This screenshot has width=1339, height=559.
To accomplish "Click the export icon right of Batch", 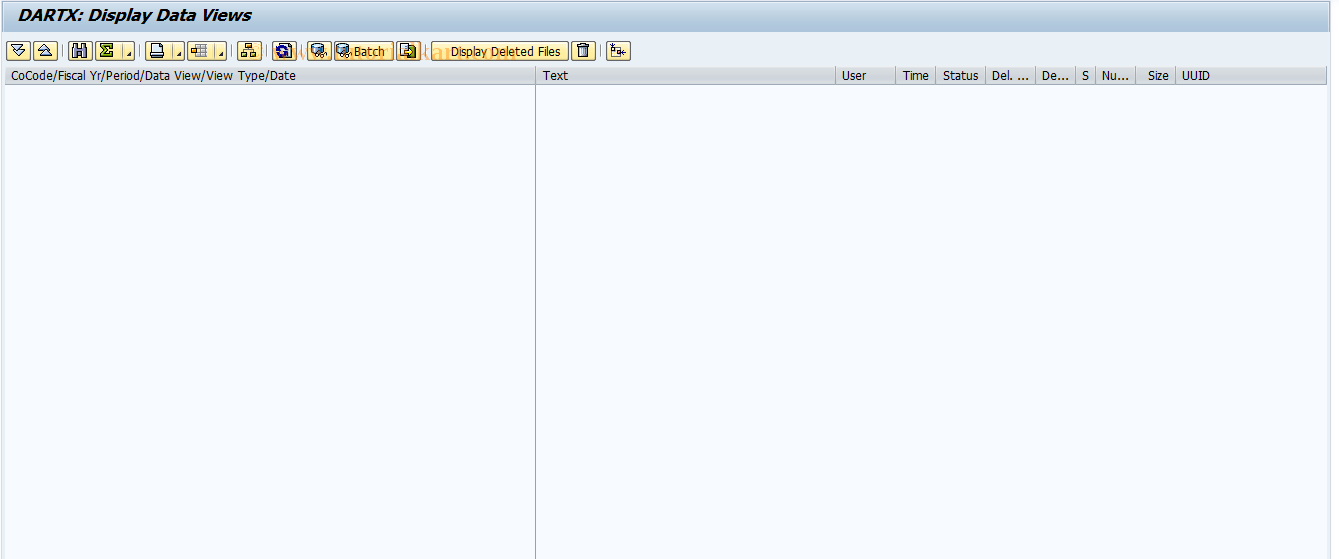I will pos(408,51).
